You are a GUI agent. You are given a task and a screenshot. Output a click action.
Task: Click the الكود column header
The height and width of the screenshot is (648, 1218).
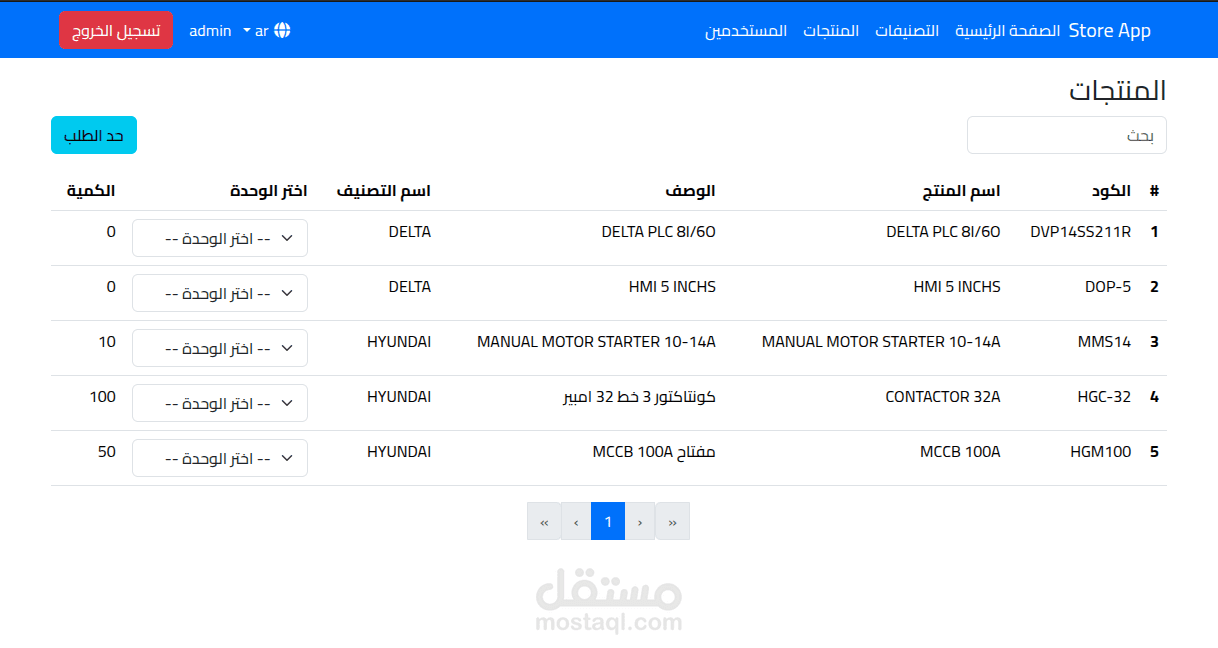pyautogui.click(x=1112, y=190)
